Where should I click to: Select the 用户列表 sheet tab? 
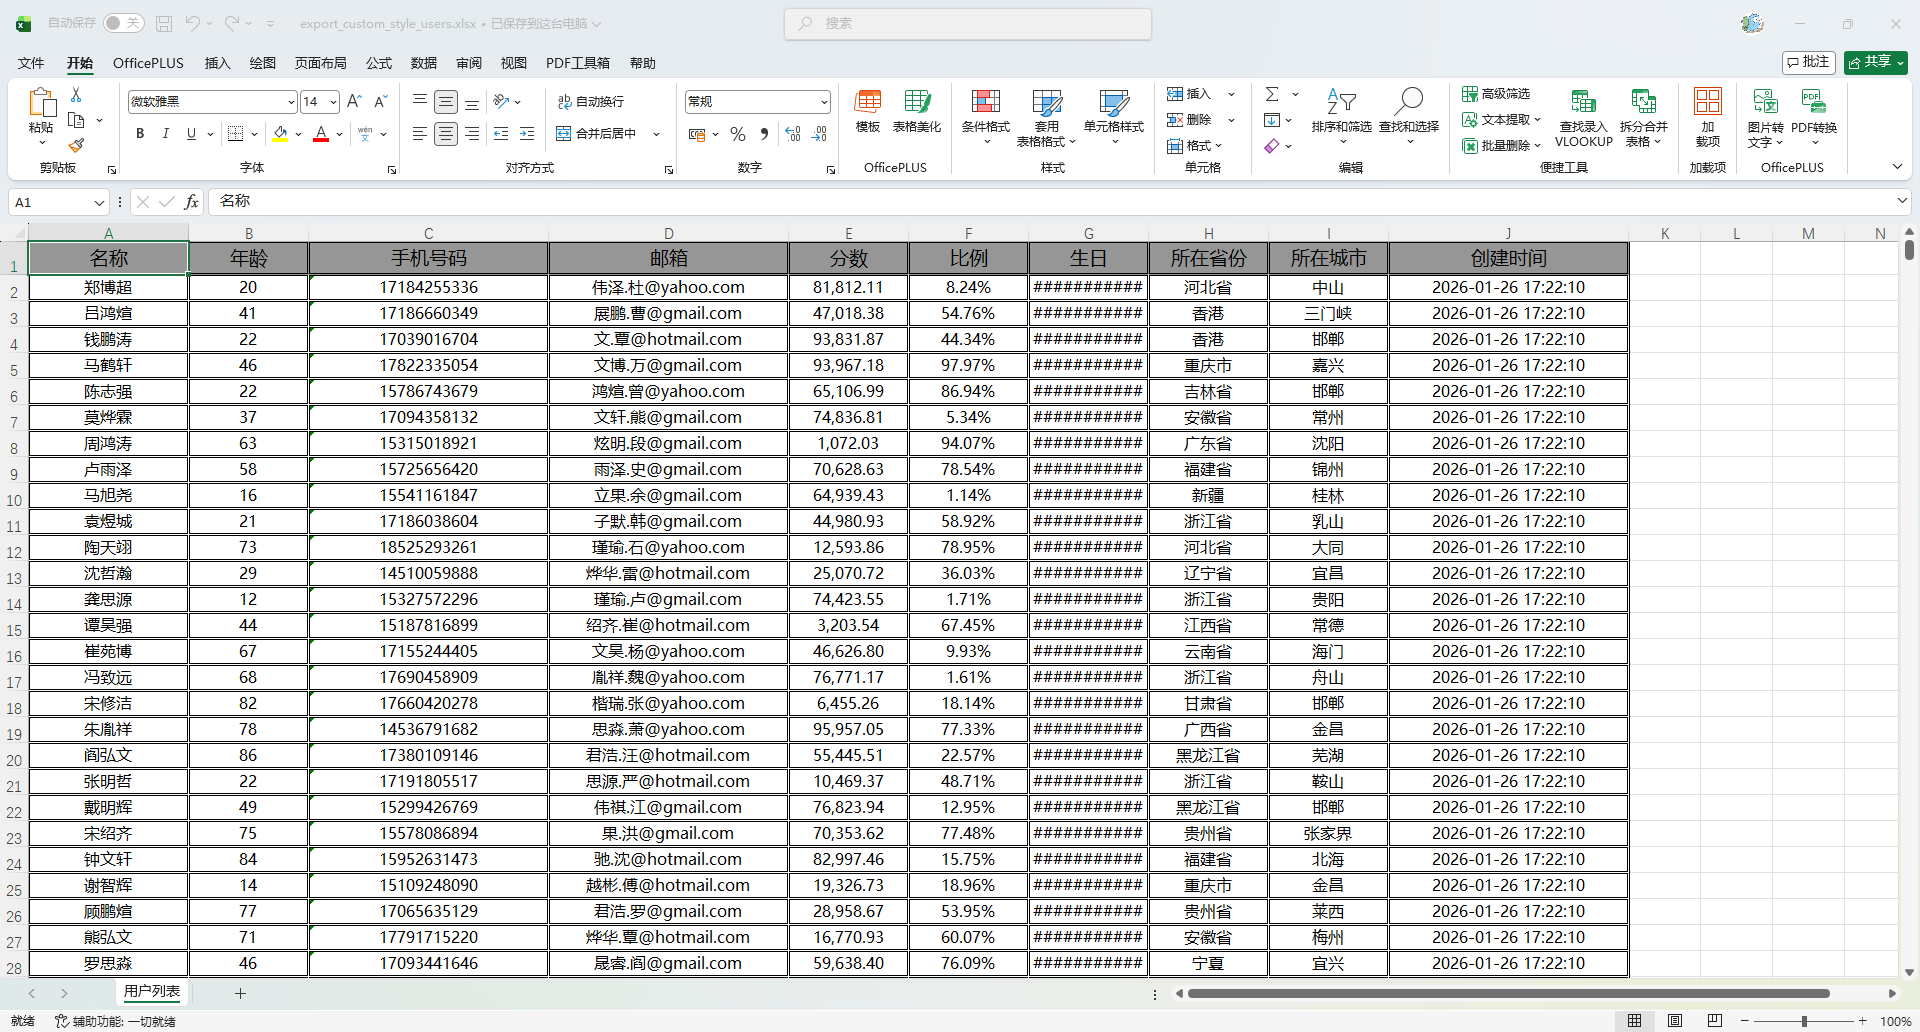pos(152,992)
